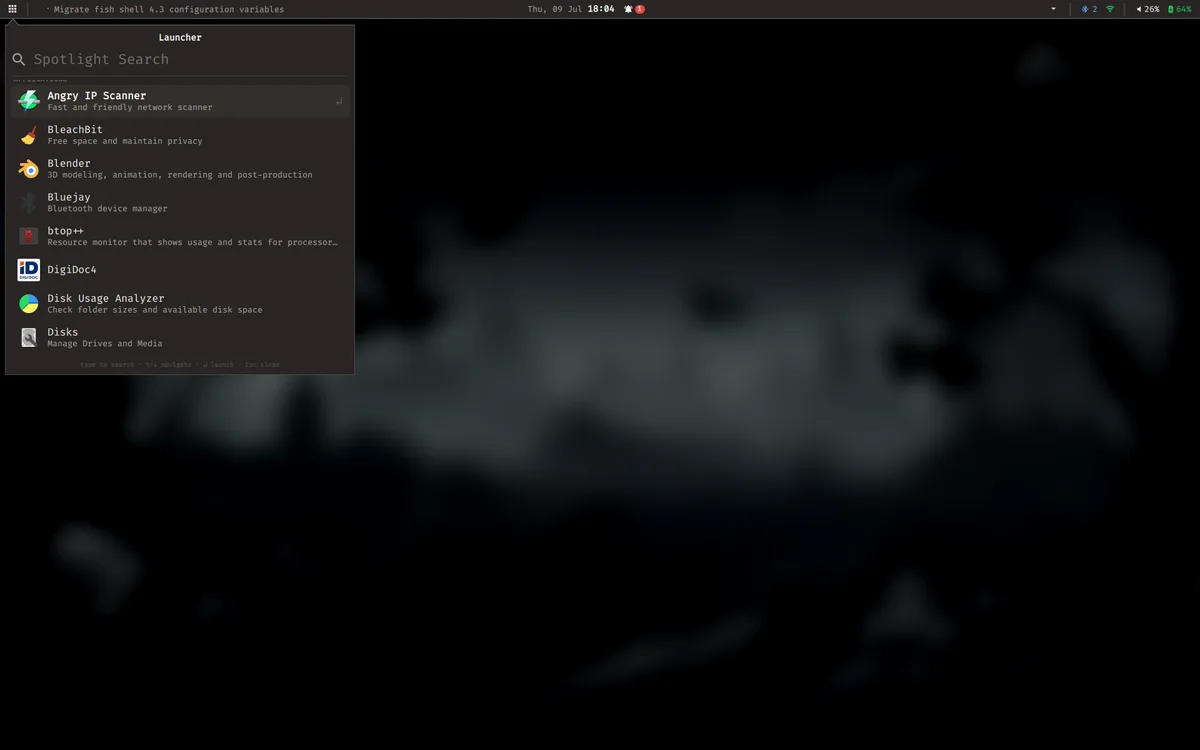Click the Bluejay Bluetooth manager icon
The width and height of the screenshot is (1200, 750).
pyautogui.click(x=29, y=203)
